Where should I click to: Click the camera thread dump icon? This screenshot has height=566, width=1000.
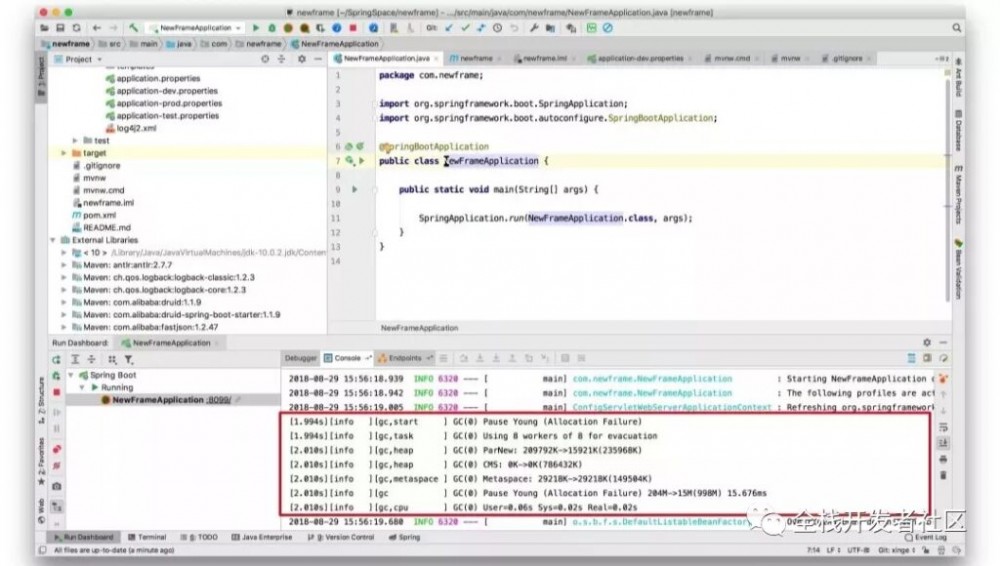56,486
